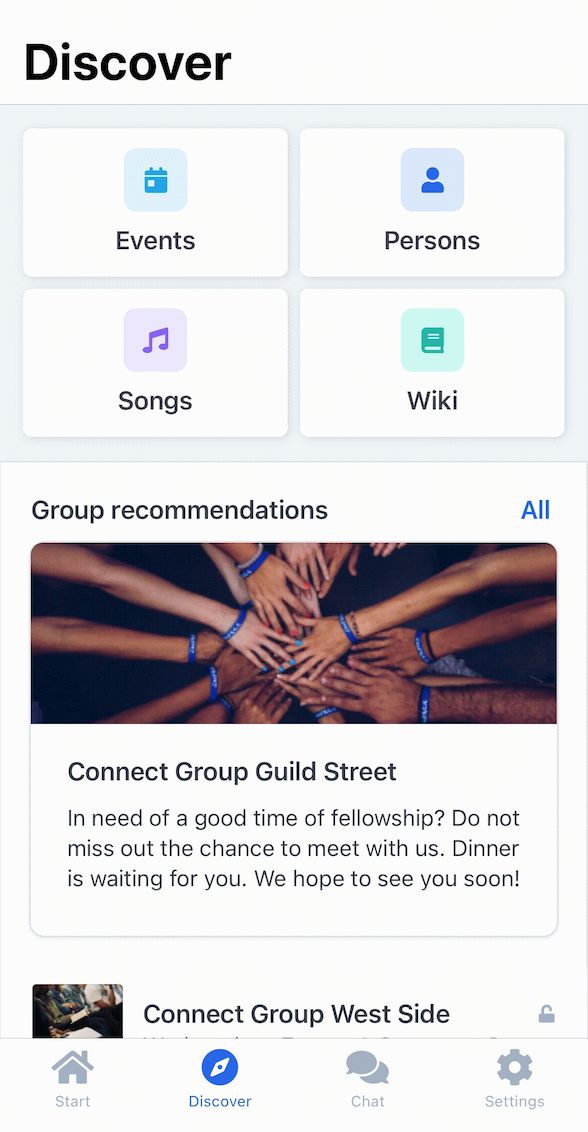Tap the Wiki book icon
588x1132 pixels.
click(432, 340)
